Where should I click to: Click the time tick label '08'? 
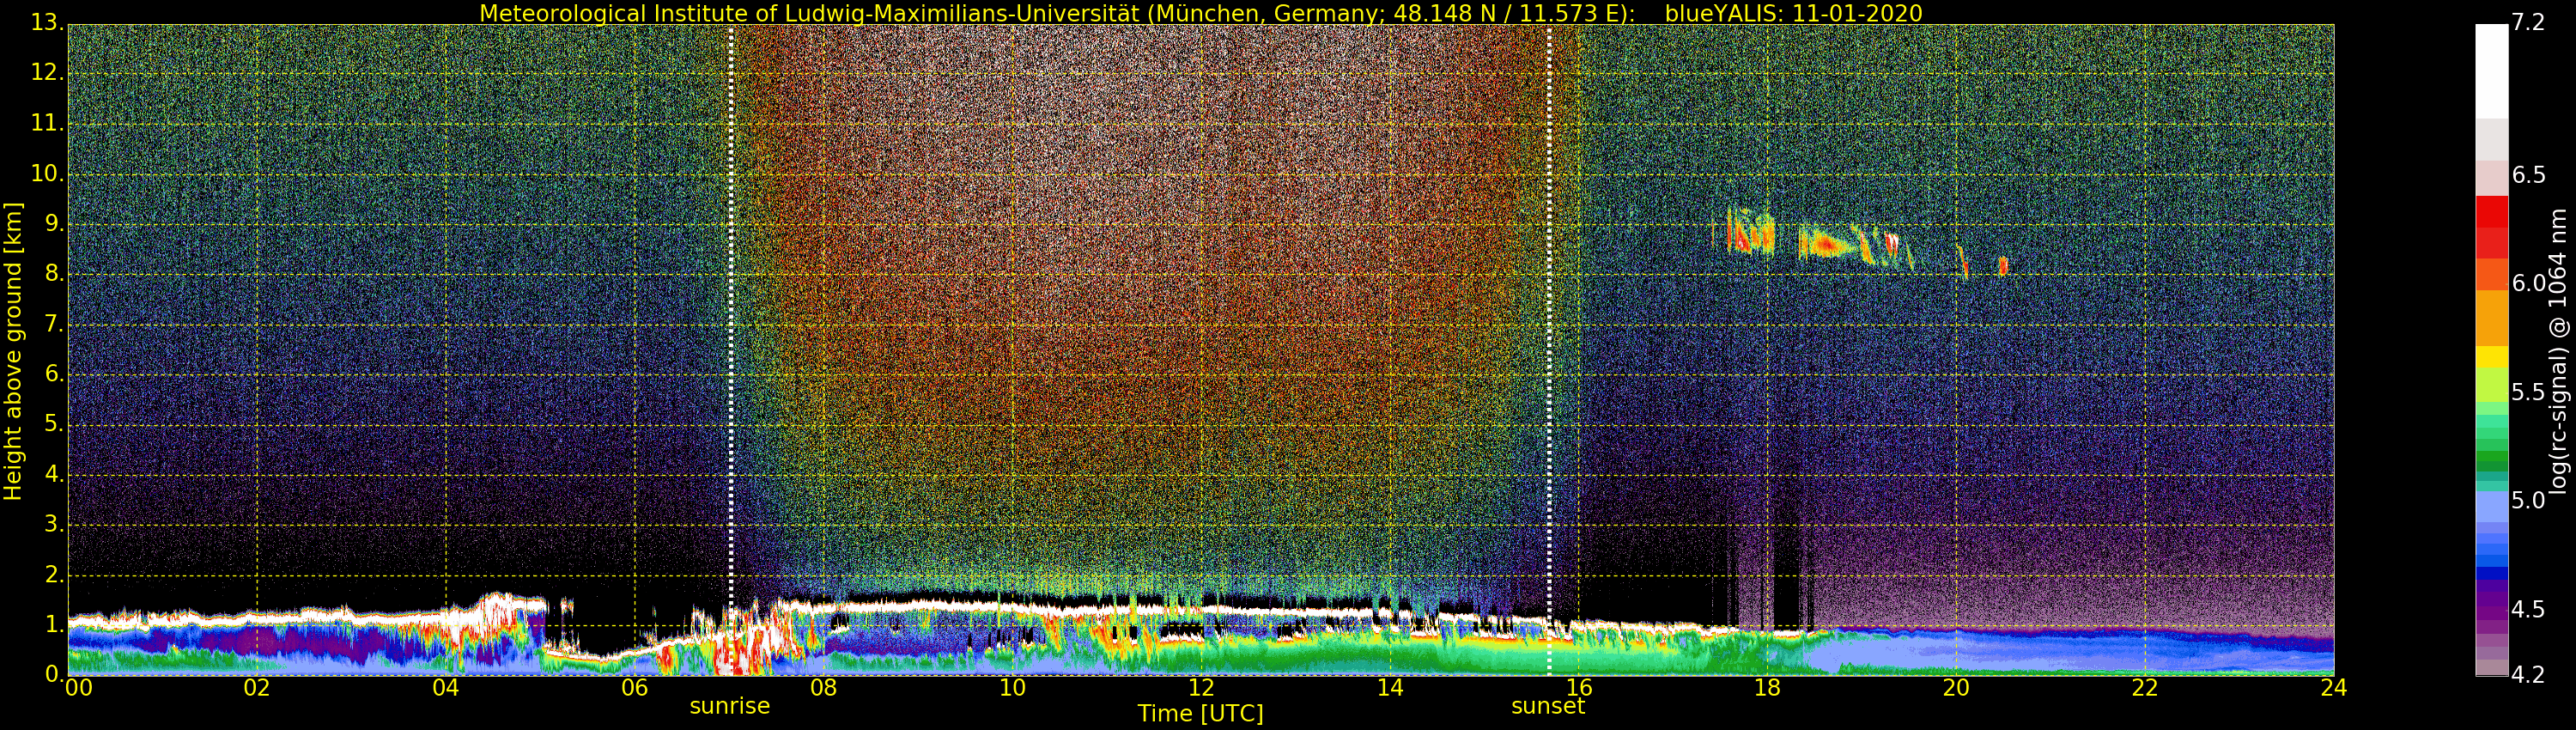[823, 687]
